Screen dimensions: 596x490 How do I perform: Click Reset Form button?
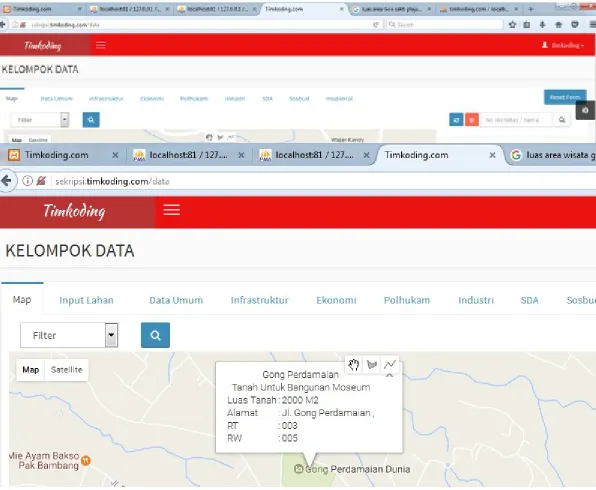click(565, 97)
